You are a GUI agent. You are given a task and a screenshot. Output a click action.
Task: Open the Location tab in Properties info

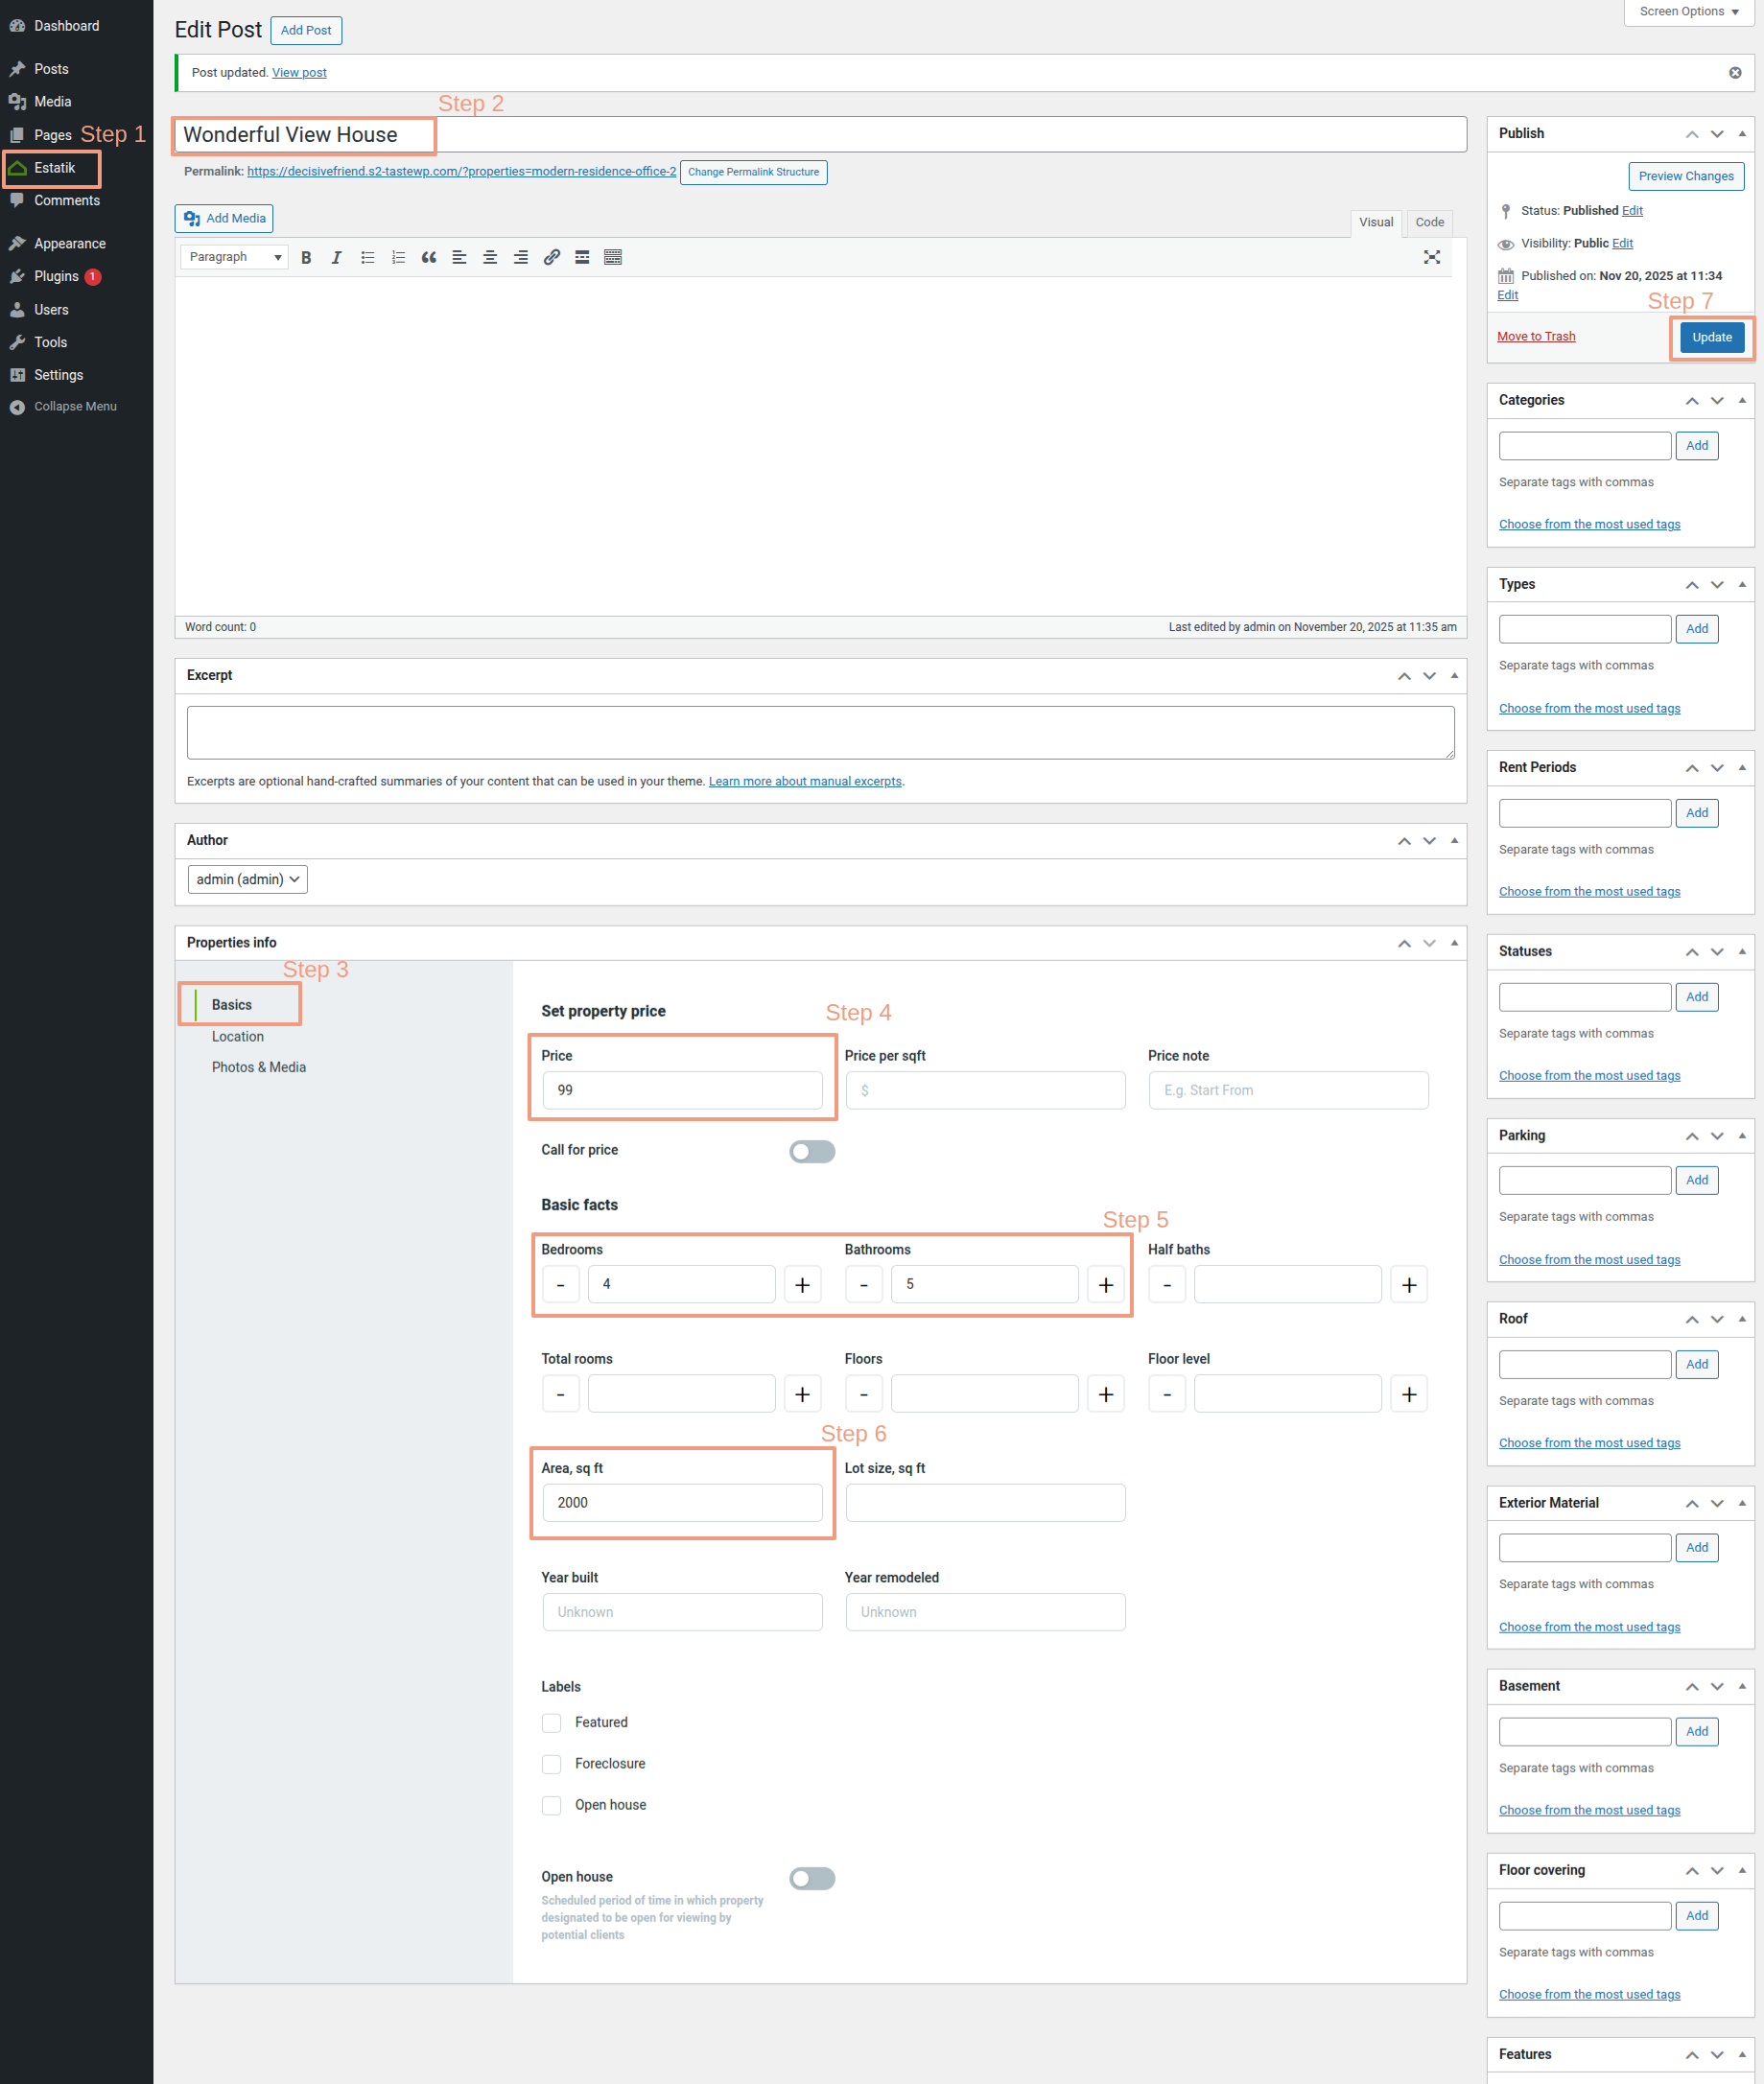click(238, 1036)
